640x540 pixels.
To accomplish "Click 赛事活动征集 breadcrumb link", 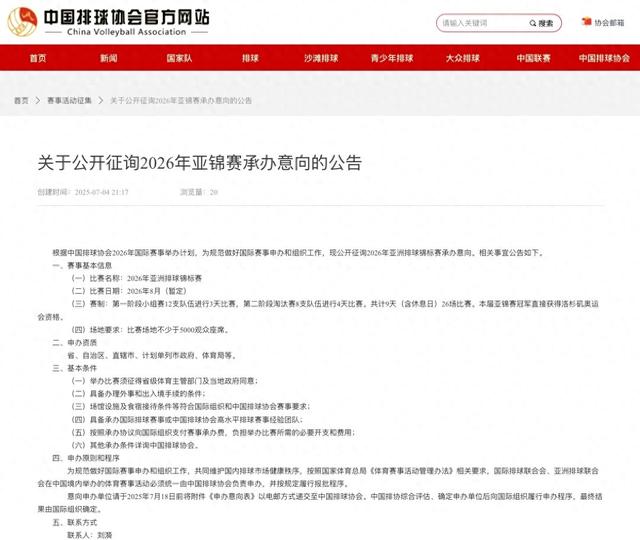I will (69, 101).
